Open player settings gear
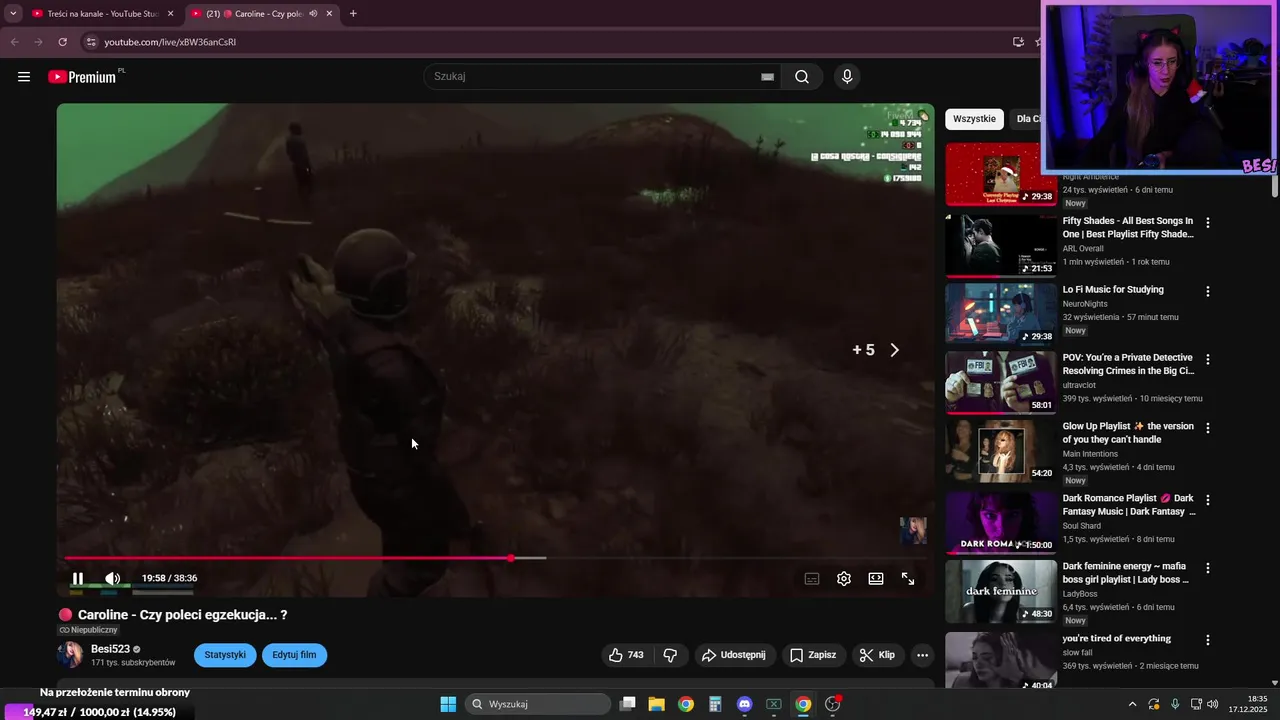 844,578
